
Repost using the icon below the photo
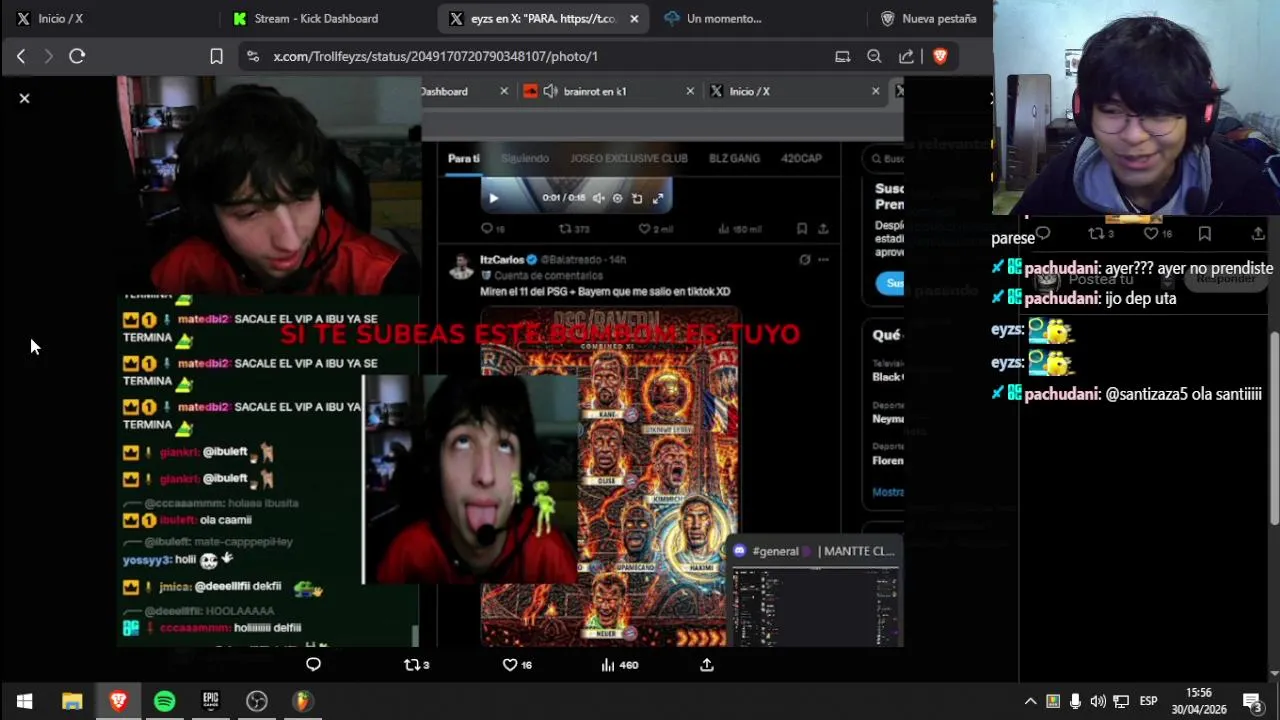[x=416, y=665]
